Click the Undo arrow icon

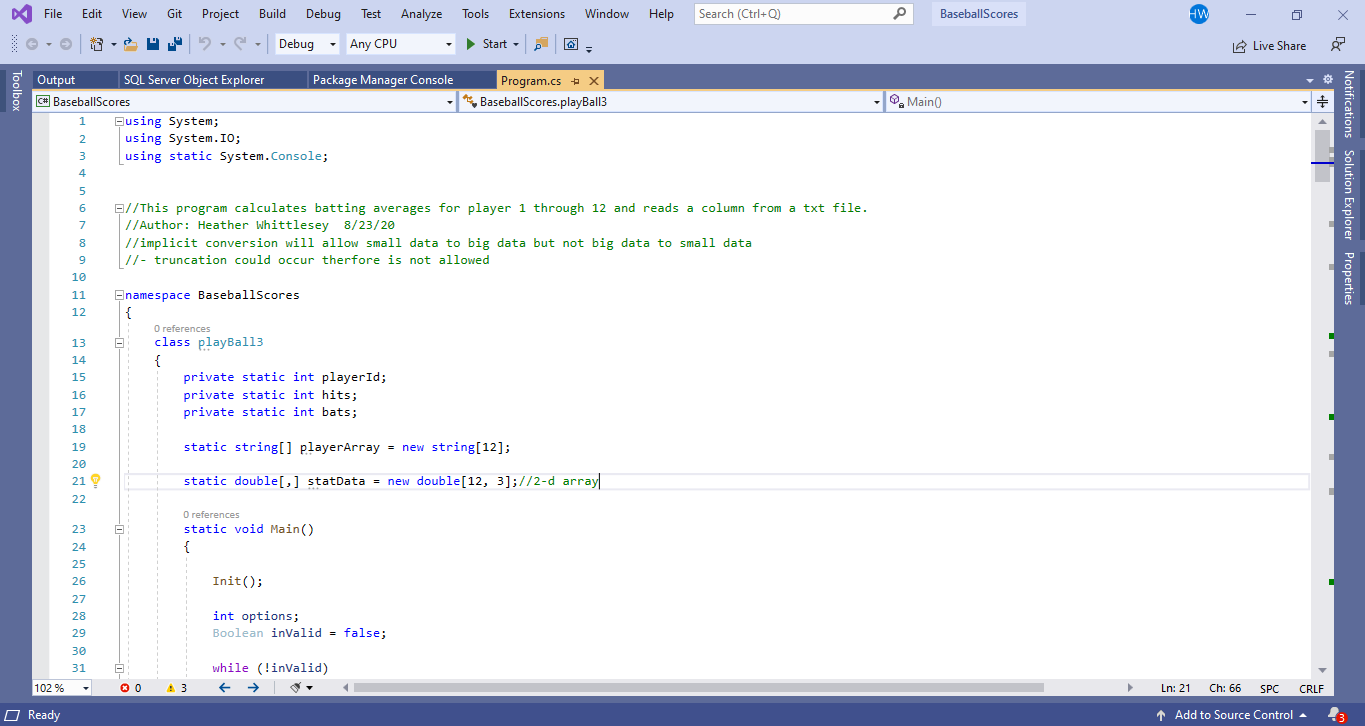[204, 44]
